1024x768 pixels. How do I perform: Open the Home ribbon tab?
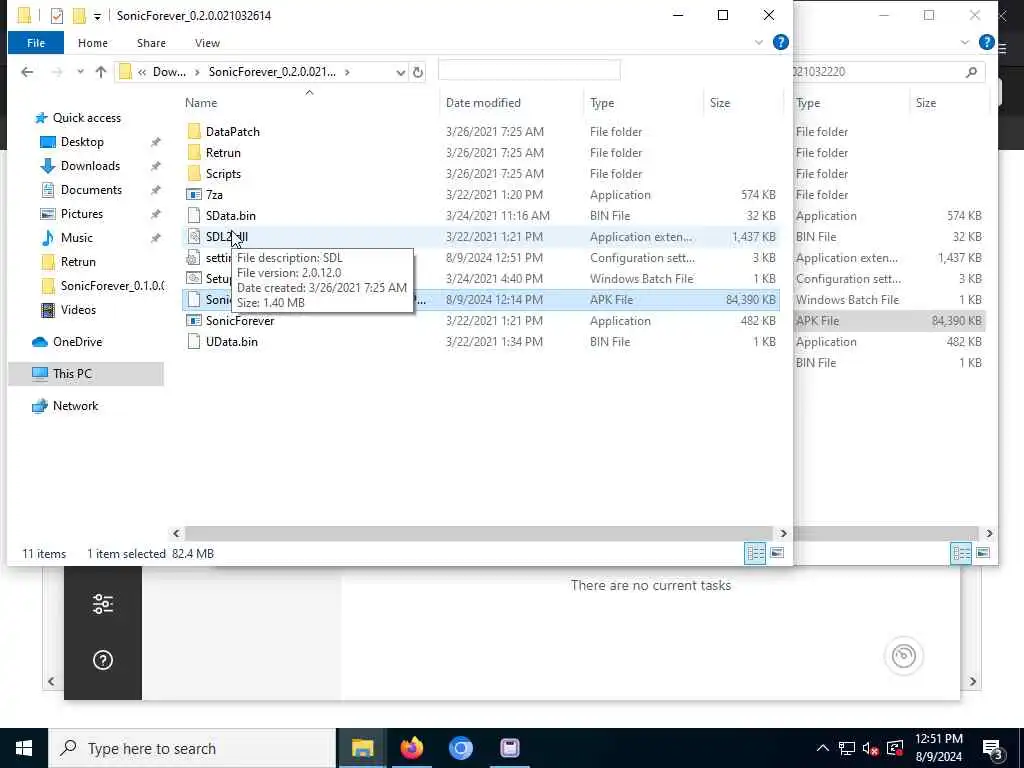pos(93,43)
